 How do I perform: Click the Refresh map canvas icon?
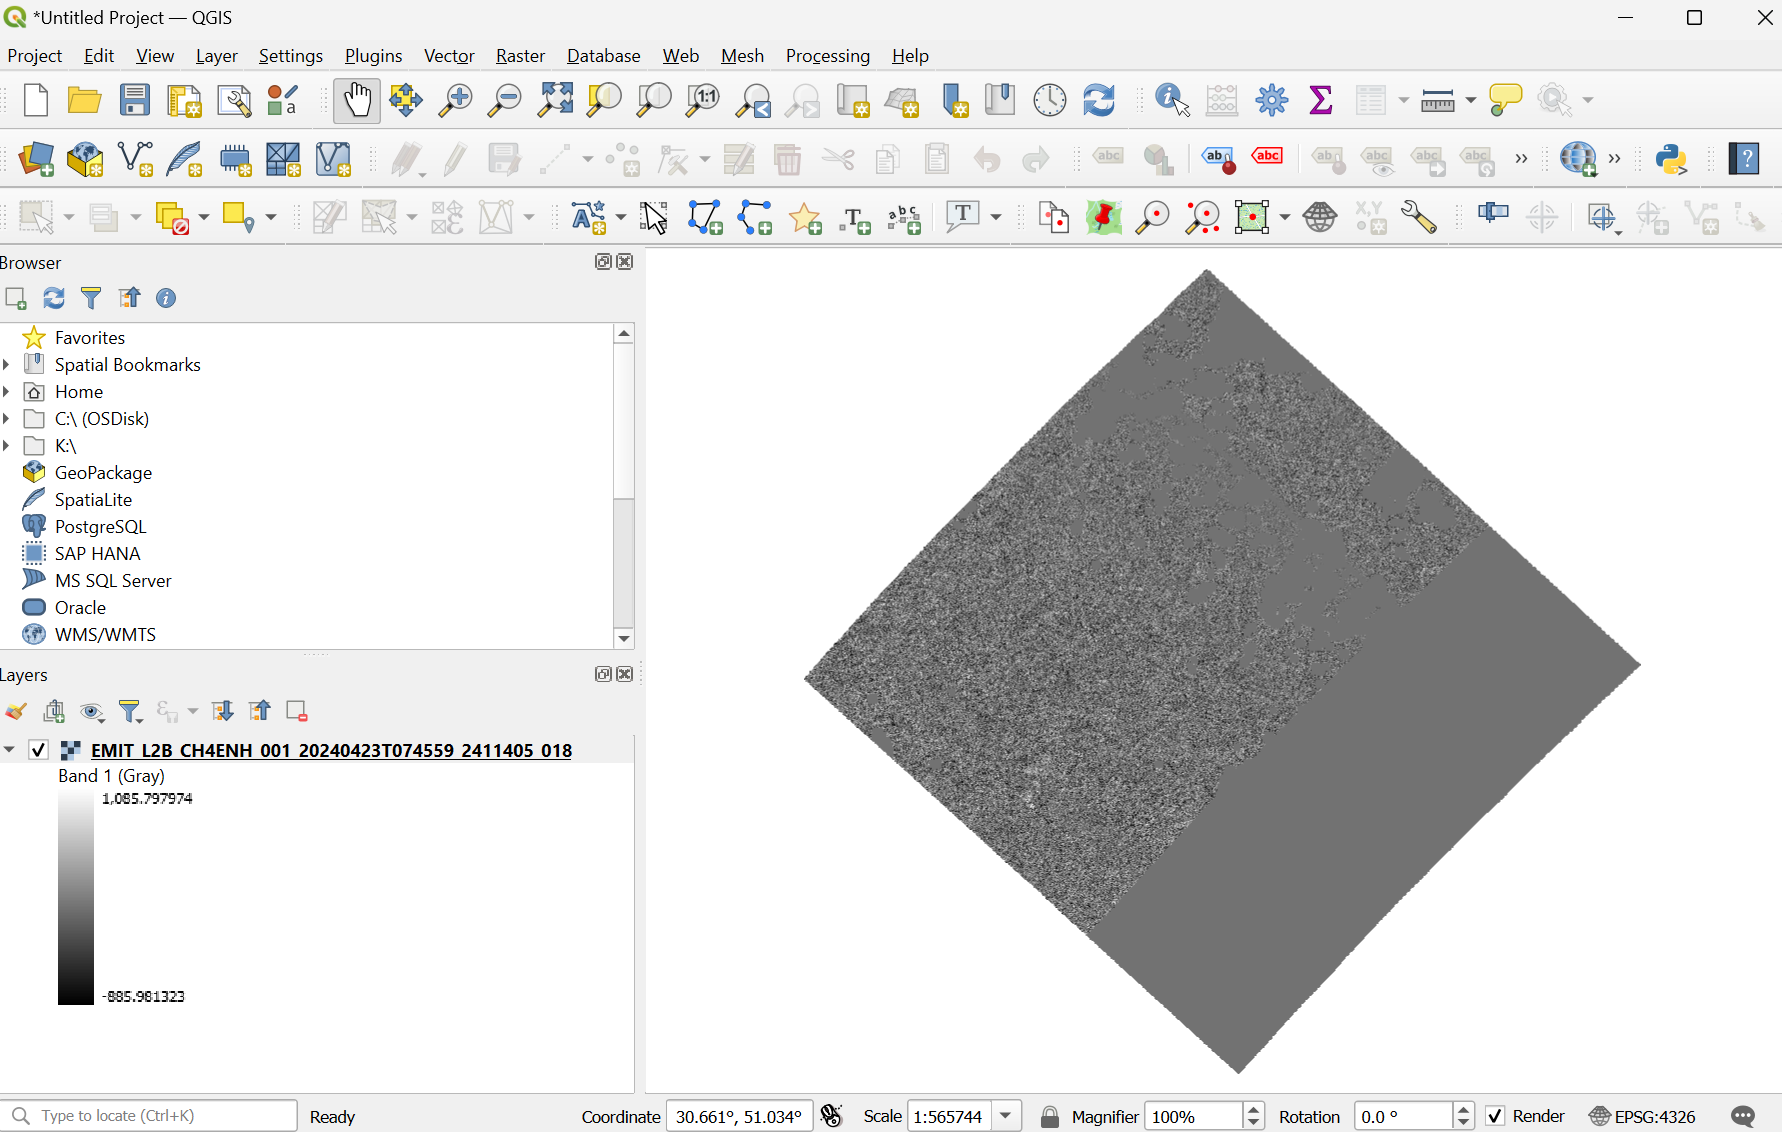[1099, 100]
